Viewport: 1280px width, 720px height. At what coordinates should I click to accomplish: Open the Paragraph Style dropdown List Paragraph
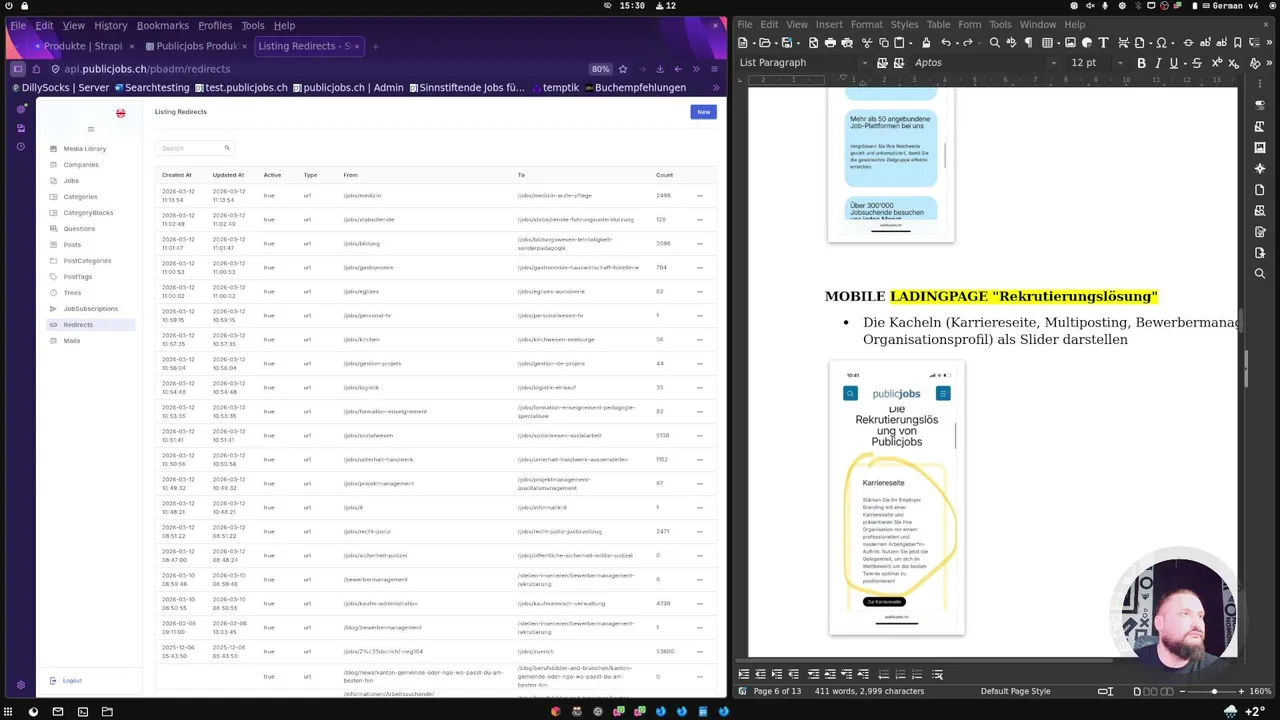pos(866,63)
